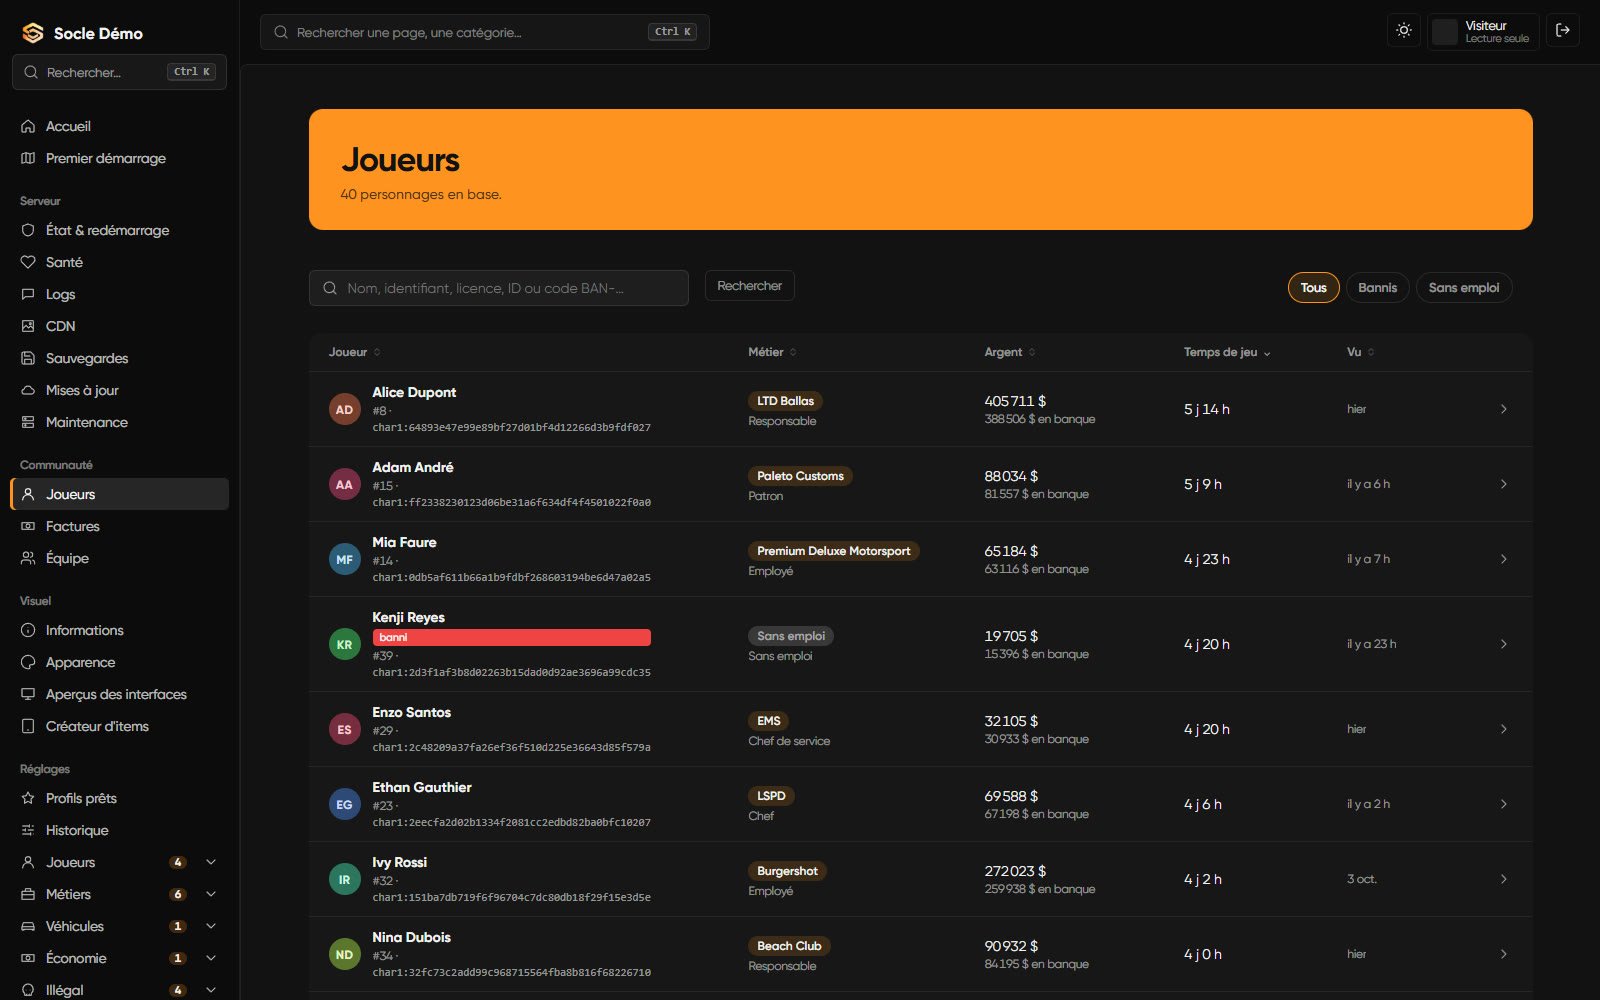This screenshot has width=1600, height=1000.
Task: Click the logout icon in top bar
Action: tap(1563, 30)
